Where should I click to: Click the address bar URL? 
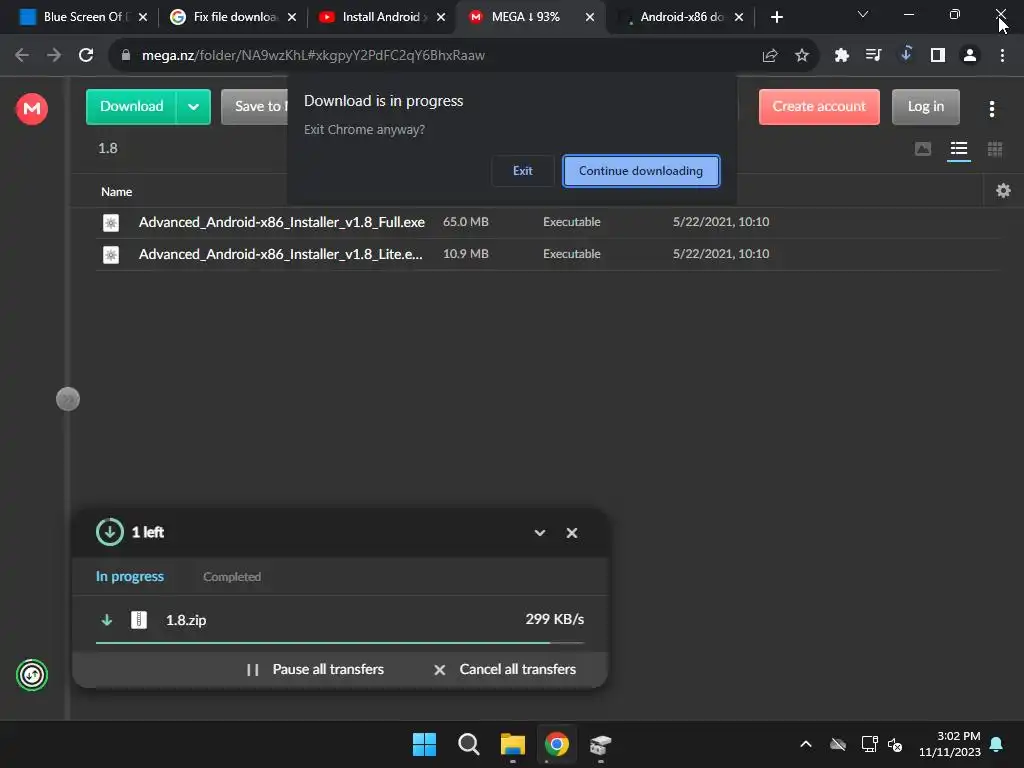tap(313, 56)
